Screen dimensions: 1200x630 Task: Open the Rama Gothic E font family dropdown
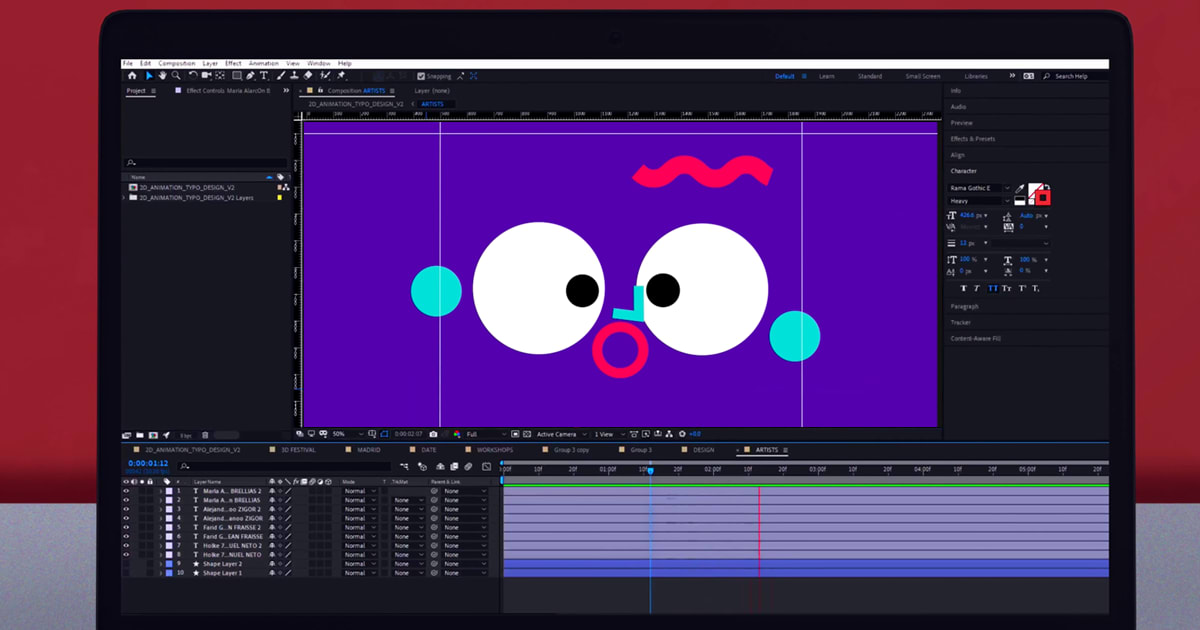pyautogui.click(x=978, y=188)
